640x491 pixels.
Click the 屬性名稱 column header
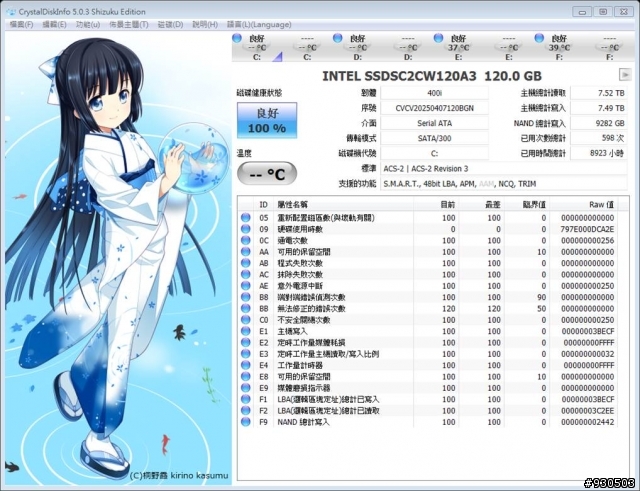click(344, 205)
